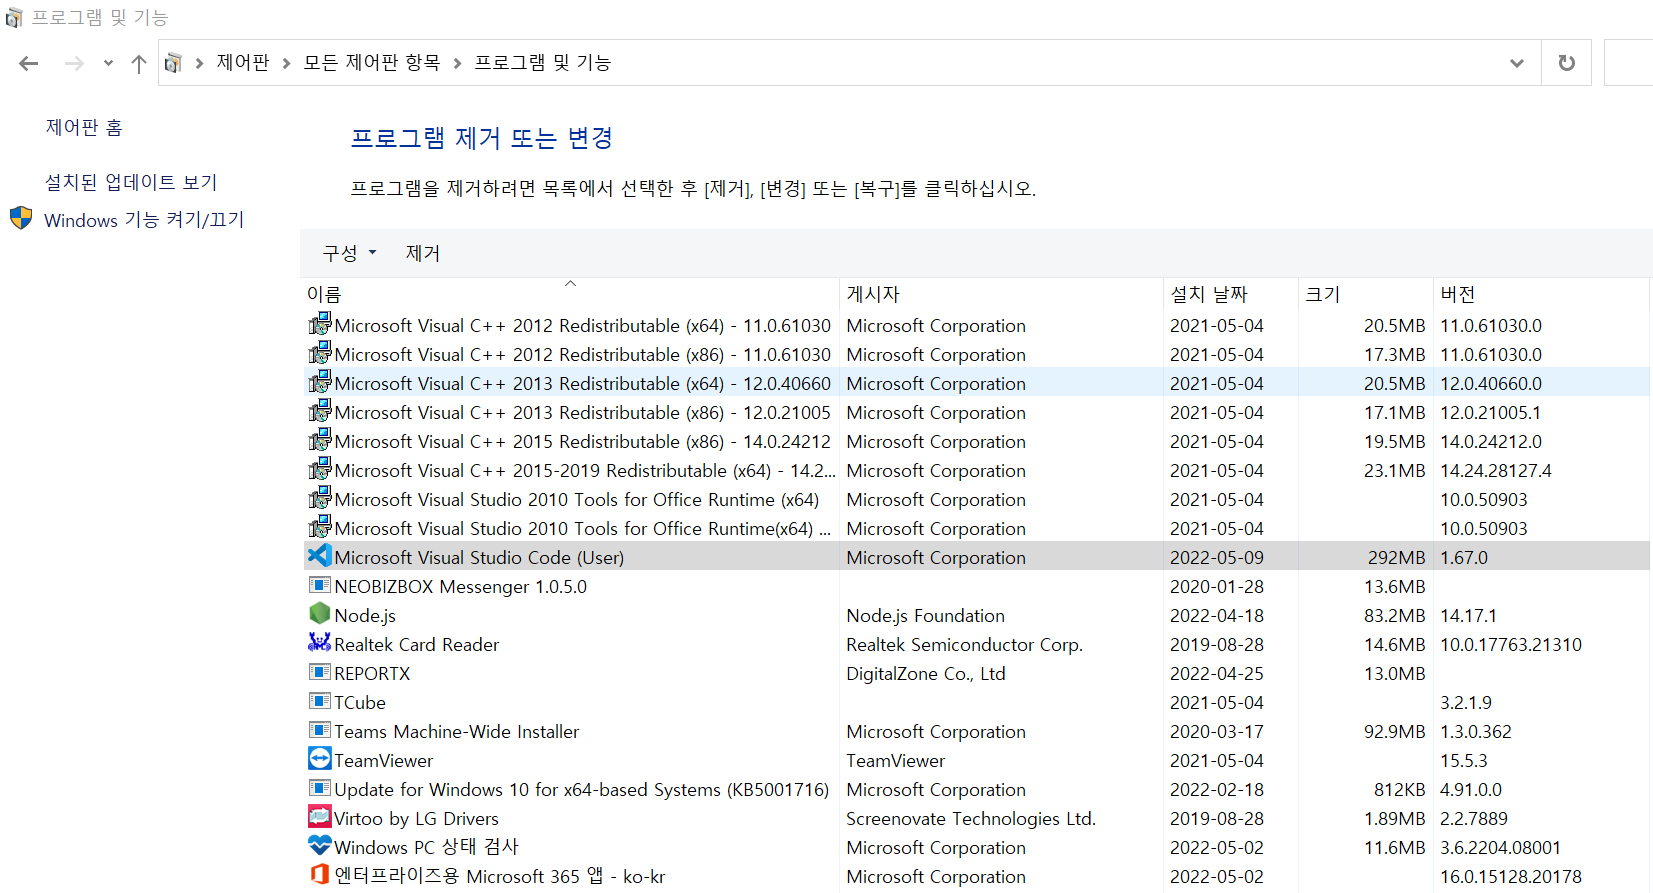Image resolution: width=1653 pixels, height=893 pixels.
Task: Click the Visual Studio Code icon
Action: 320,556
